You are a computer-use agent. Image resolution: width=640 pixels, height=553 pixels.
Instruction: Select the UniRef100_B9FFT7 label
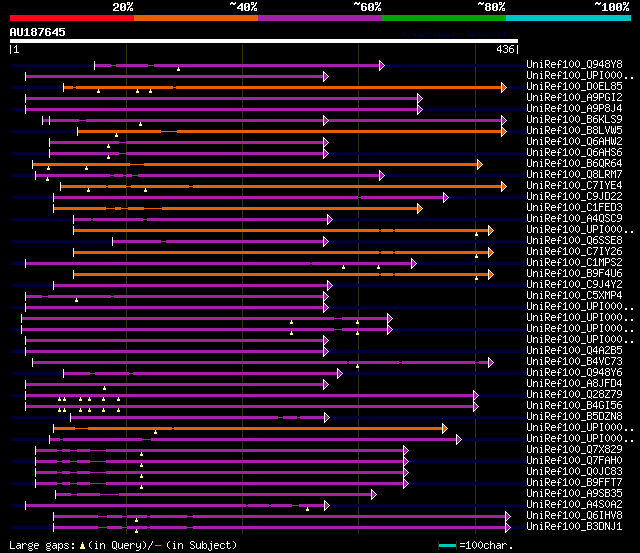tap(574, 483)
